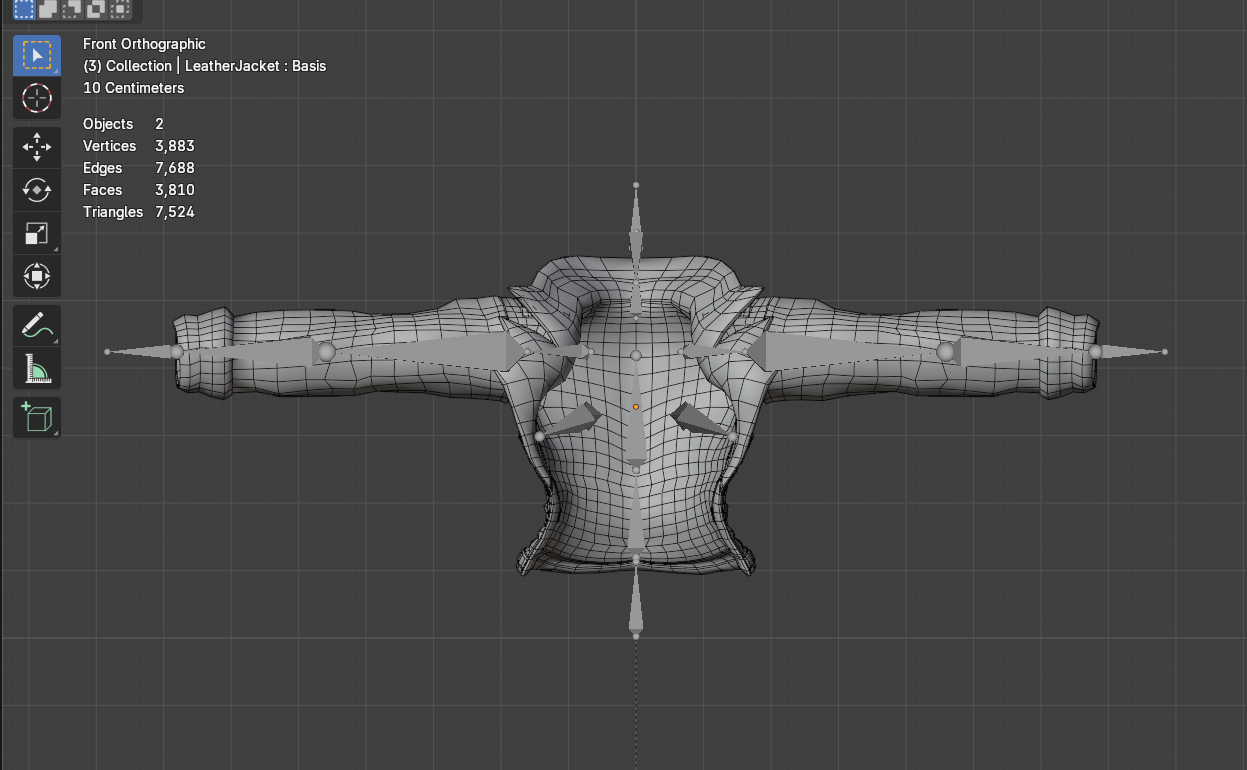Click the Front Orthographic view label
The height and width of the screenshot is (770, 1247).
(x=144, y=44)
